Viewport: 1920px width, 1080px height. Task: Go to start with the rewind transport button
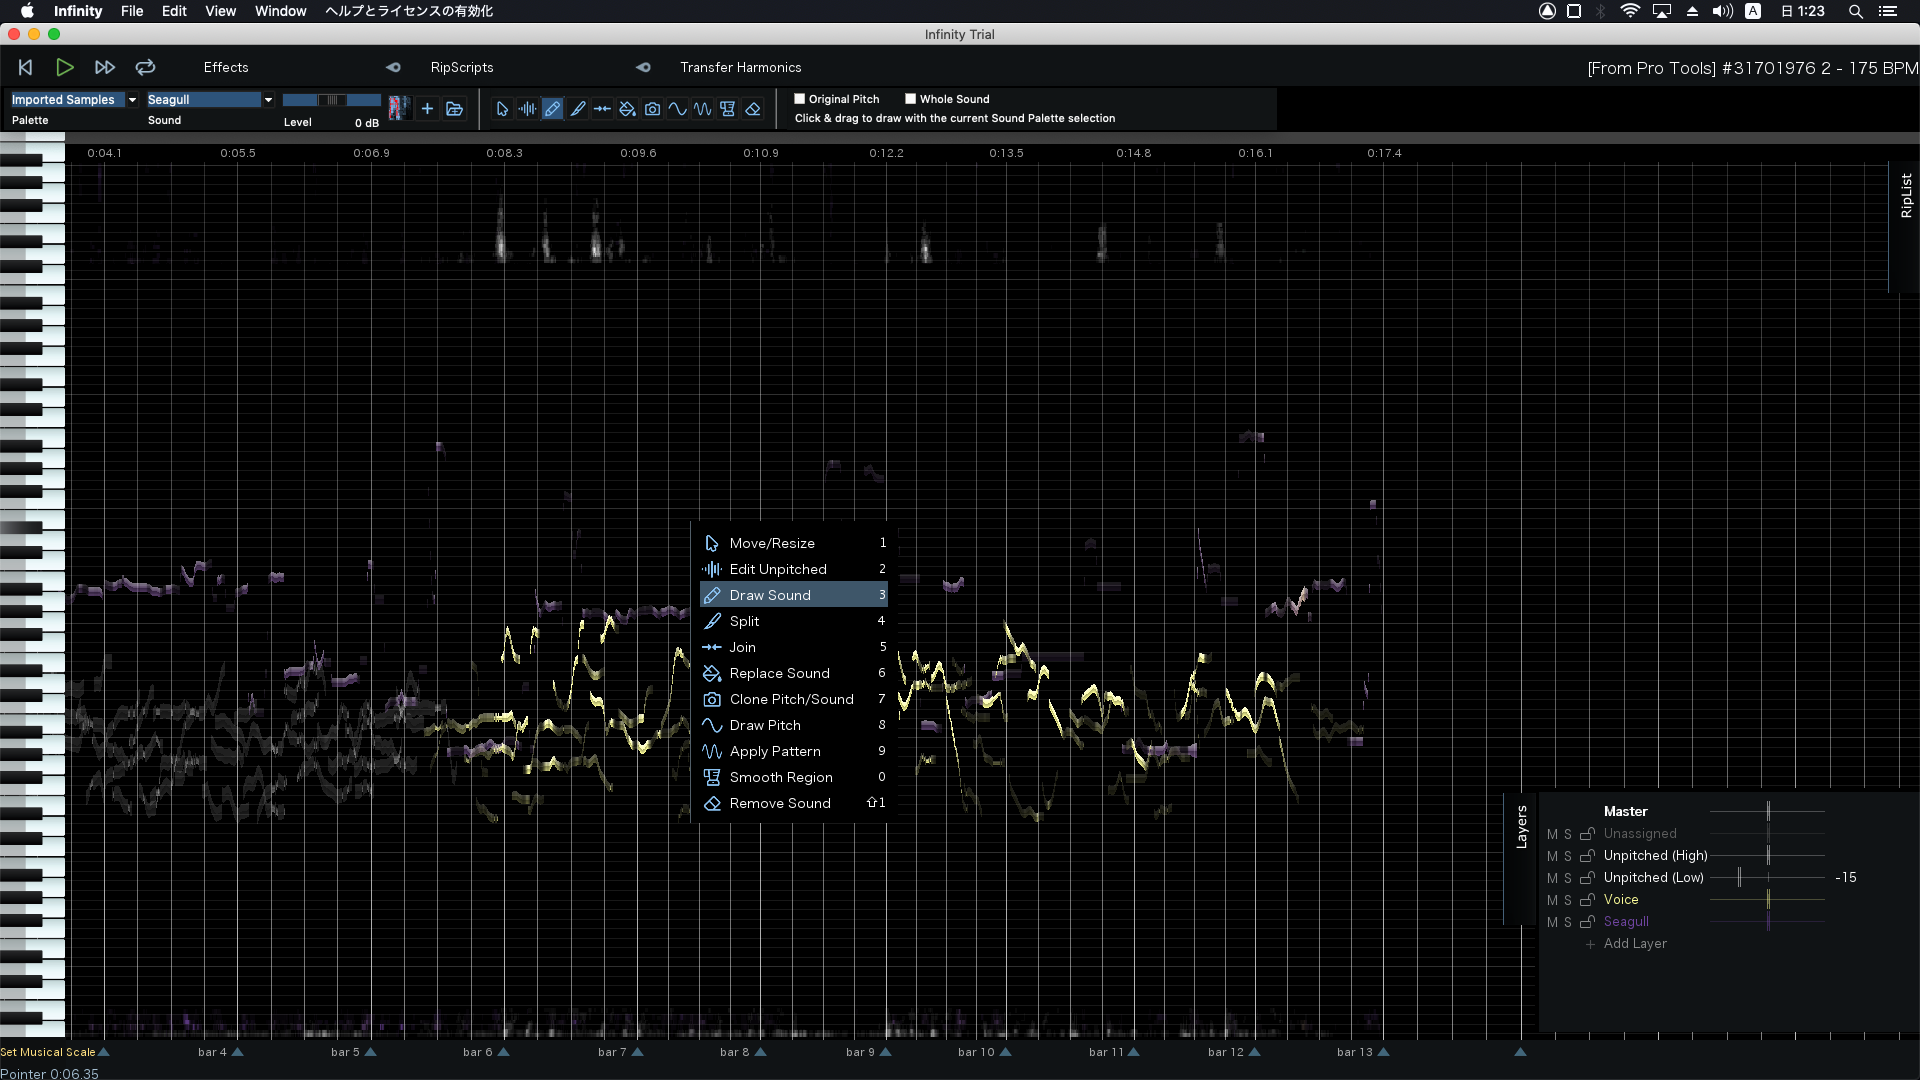(26, 67)
